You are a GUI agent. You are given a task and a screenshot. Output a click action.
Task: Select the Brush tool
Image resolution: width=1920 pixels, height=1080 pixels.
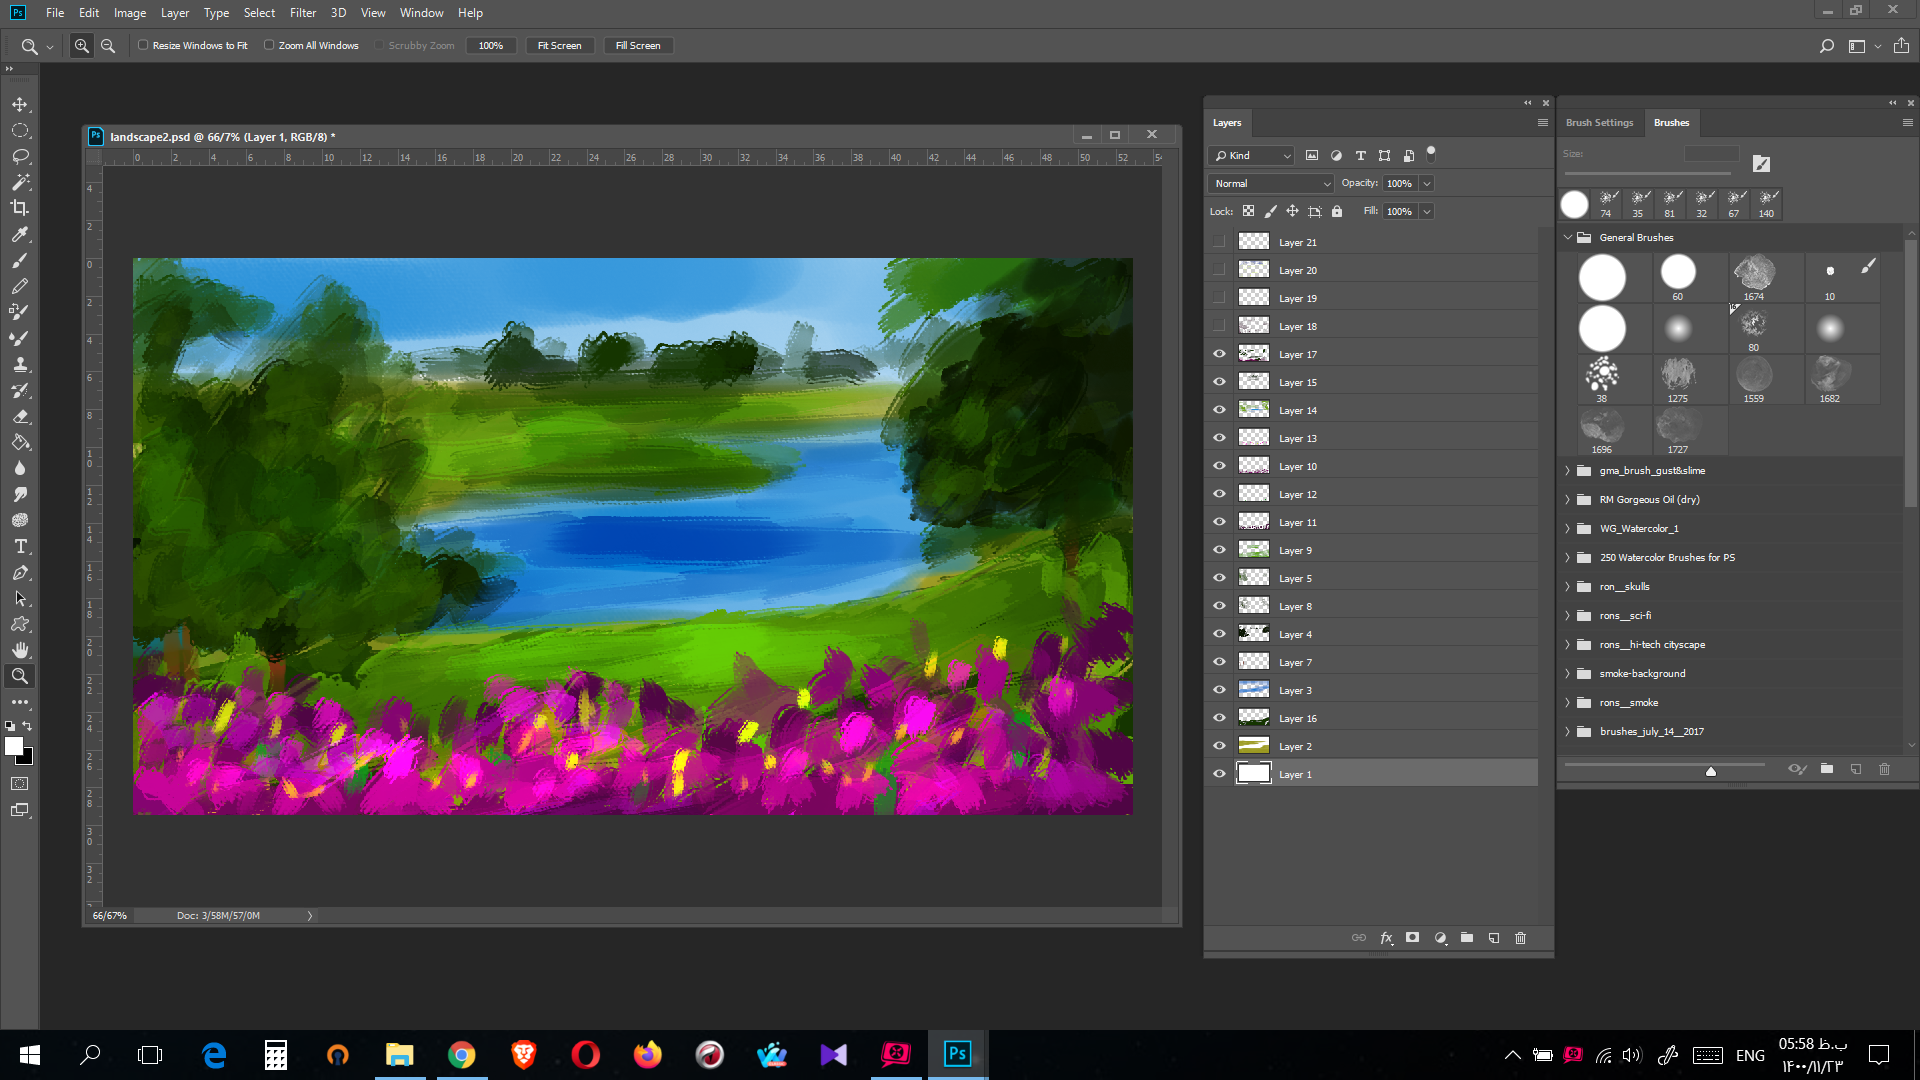(x=20, y=260)
